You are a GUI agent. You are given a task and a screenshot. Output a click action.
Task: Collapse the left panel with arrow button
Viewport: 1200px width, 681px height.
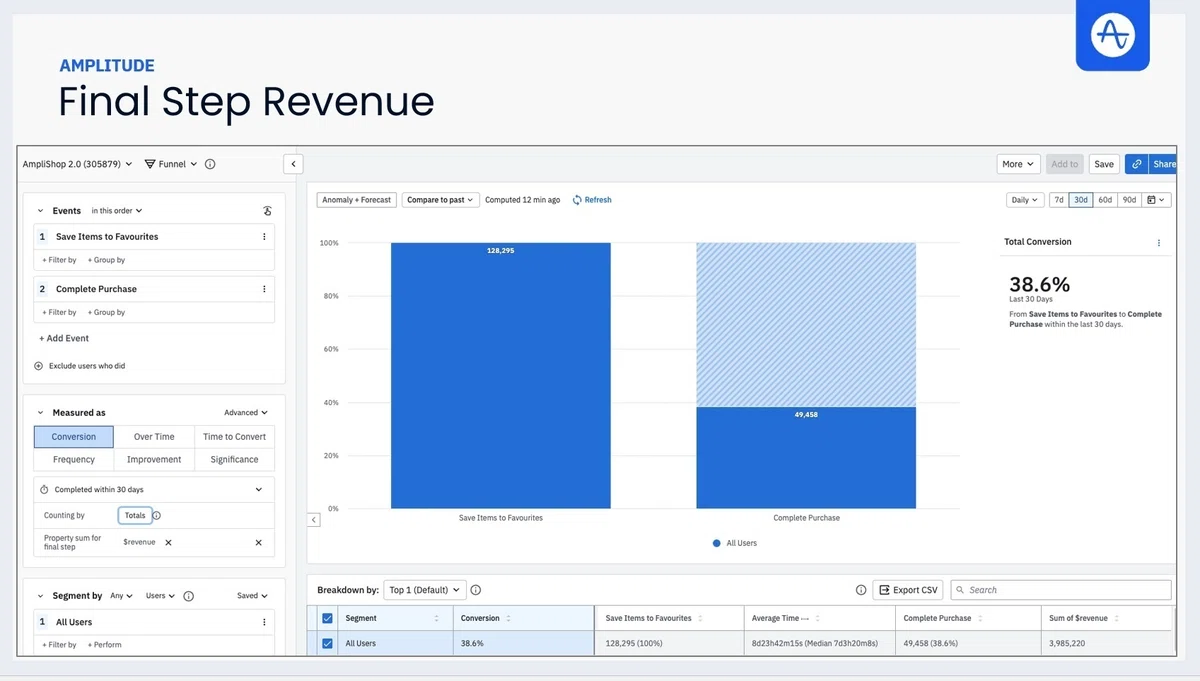coord(293,164)
